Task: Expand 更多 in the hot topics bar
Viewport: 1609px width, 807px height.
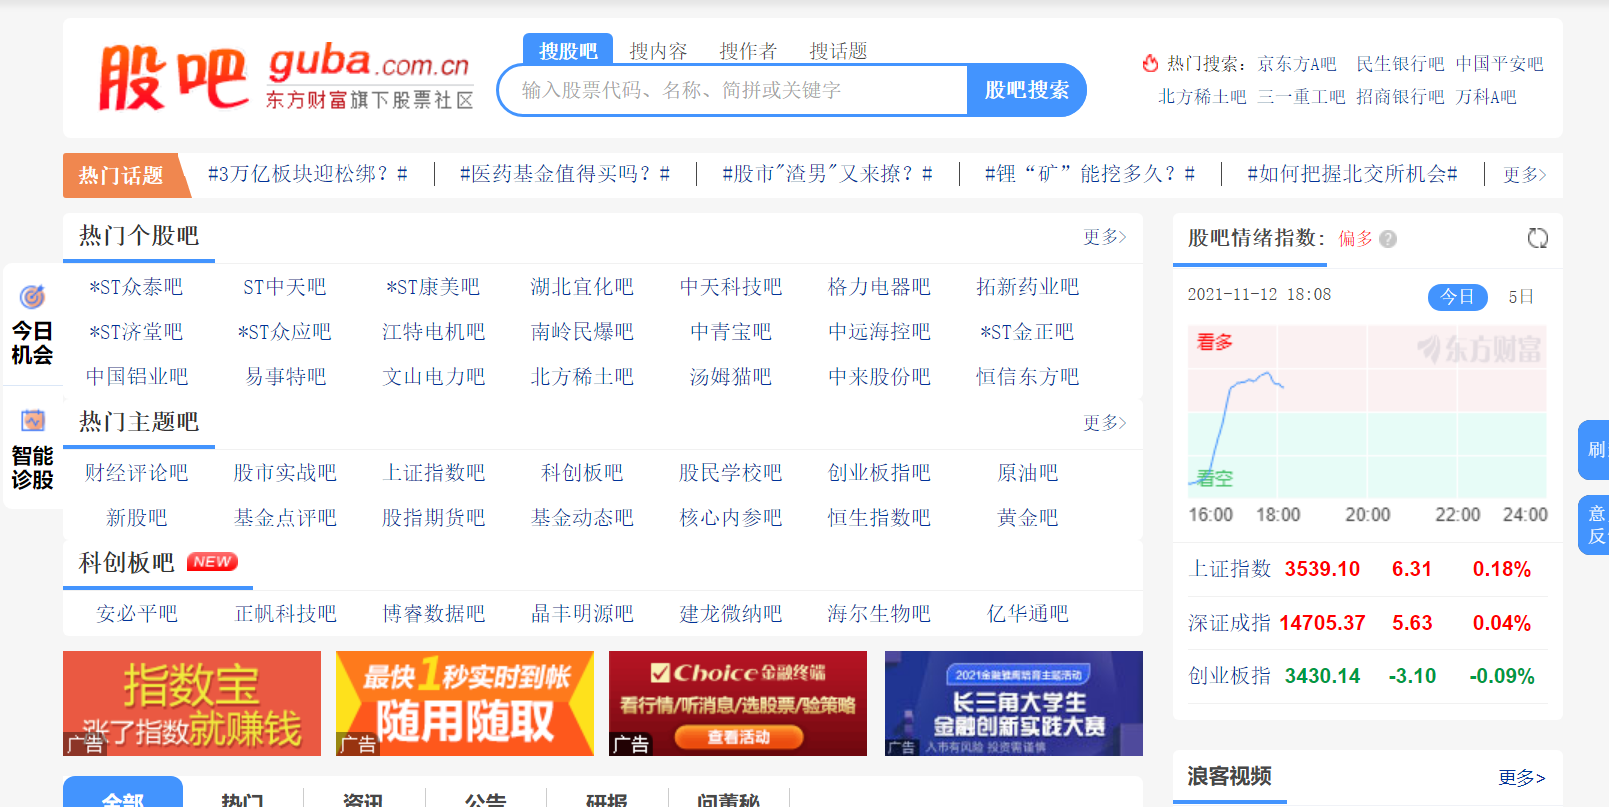Action: 1524,175
